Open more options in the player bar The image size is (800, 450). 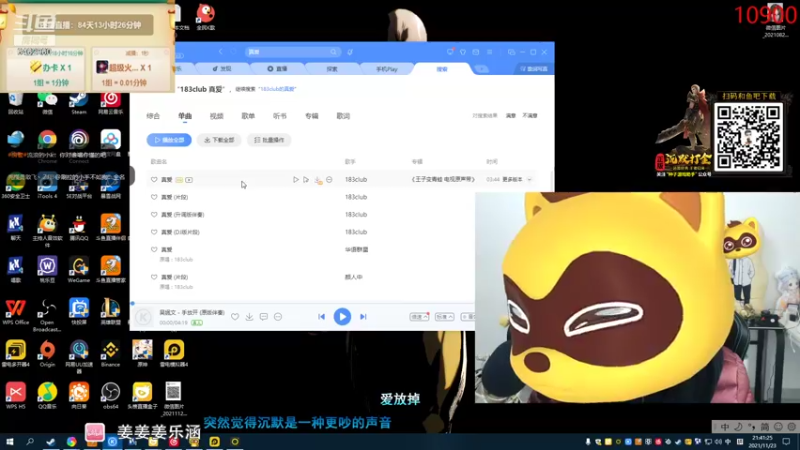278,317
